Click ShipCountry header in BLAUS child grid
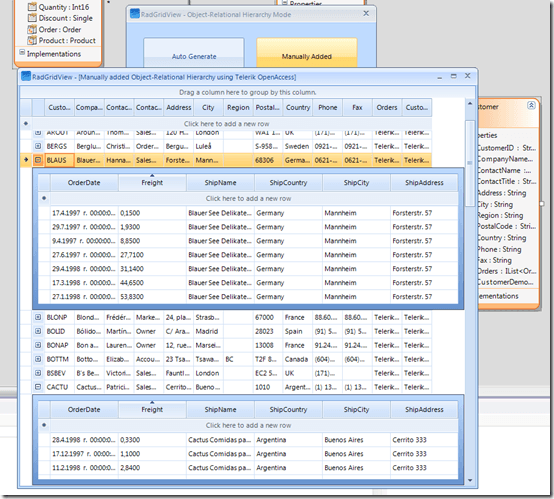Viewport: 554px width, 499px height. [288, 183]
